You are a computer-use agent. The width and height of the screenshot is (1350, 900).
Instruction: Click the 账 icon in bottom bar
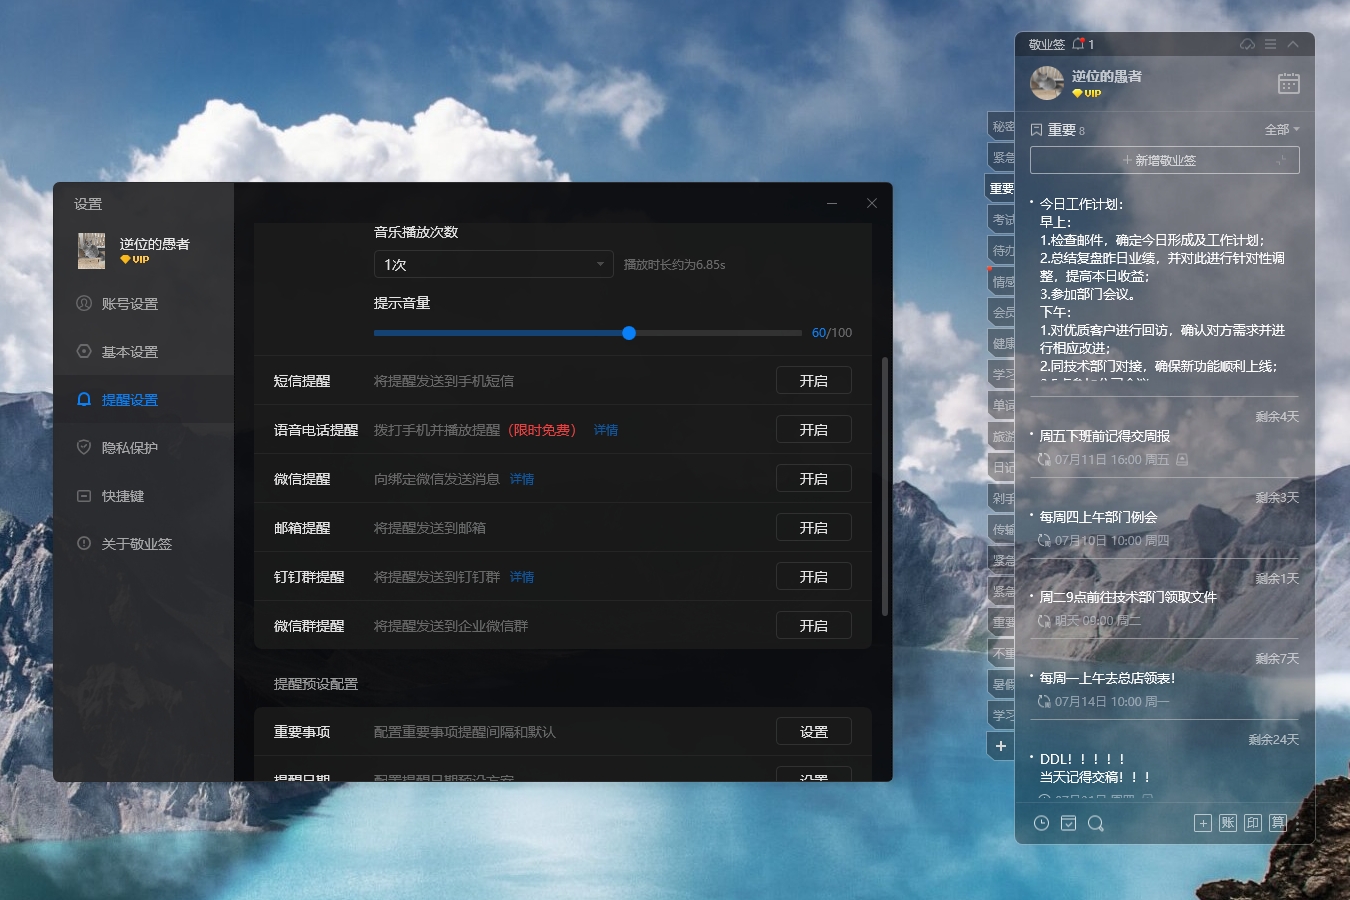pos(1228,823)
